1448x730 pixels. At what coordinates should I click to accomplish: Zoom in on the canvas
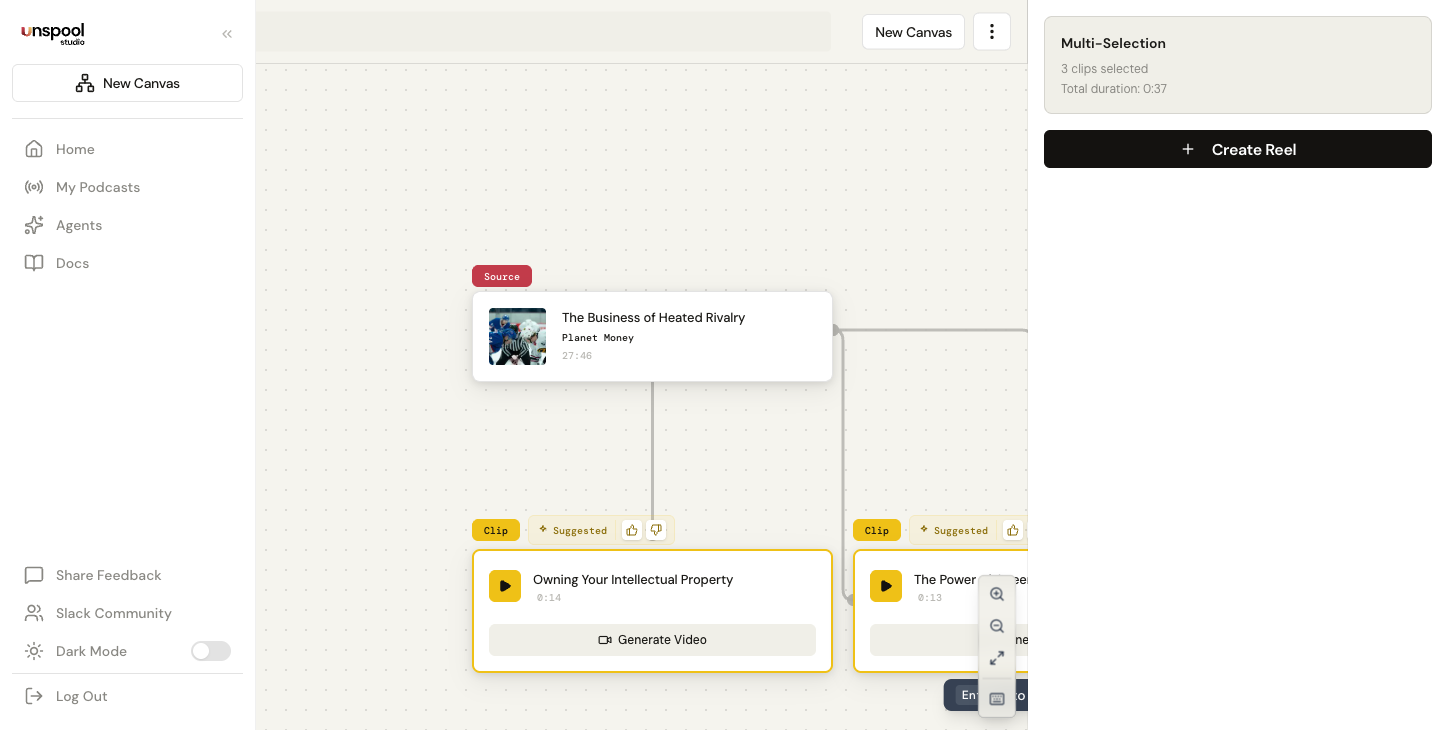[x=996, y=594]
